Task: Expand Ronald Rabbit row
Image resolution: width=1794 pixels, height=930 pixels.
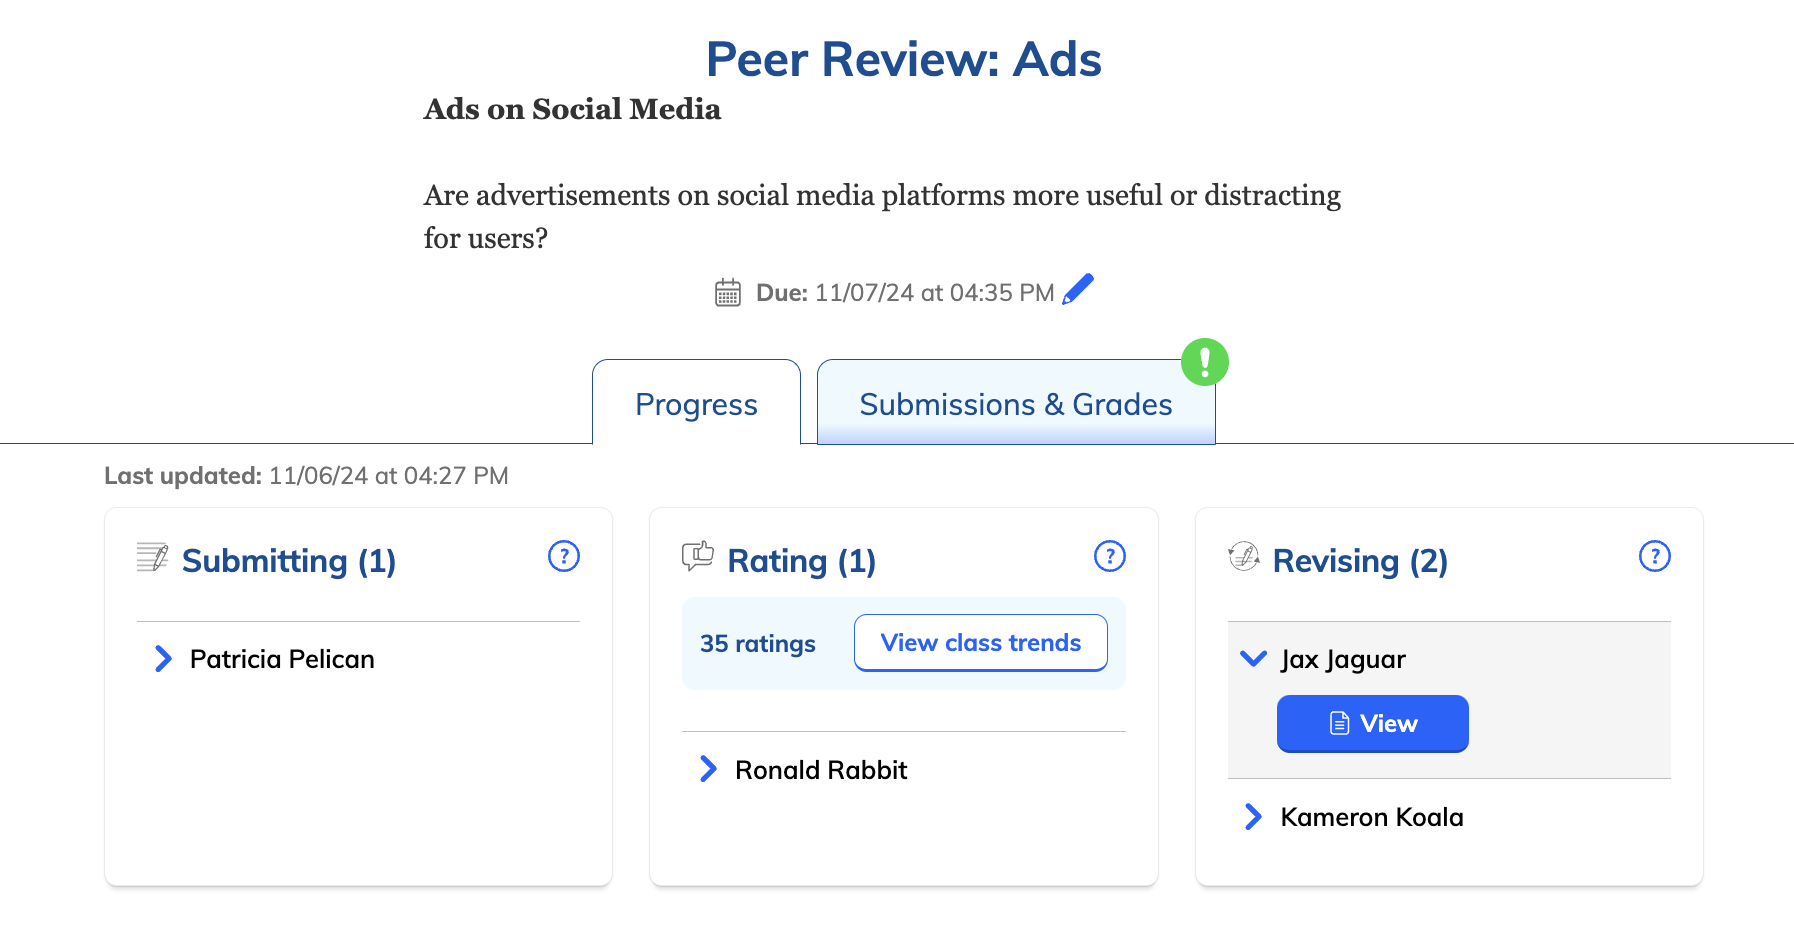Action: click(x=708, y=769)
